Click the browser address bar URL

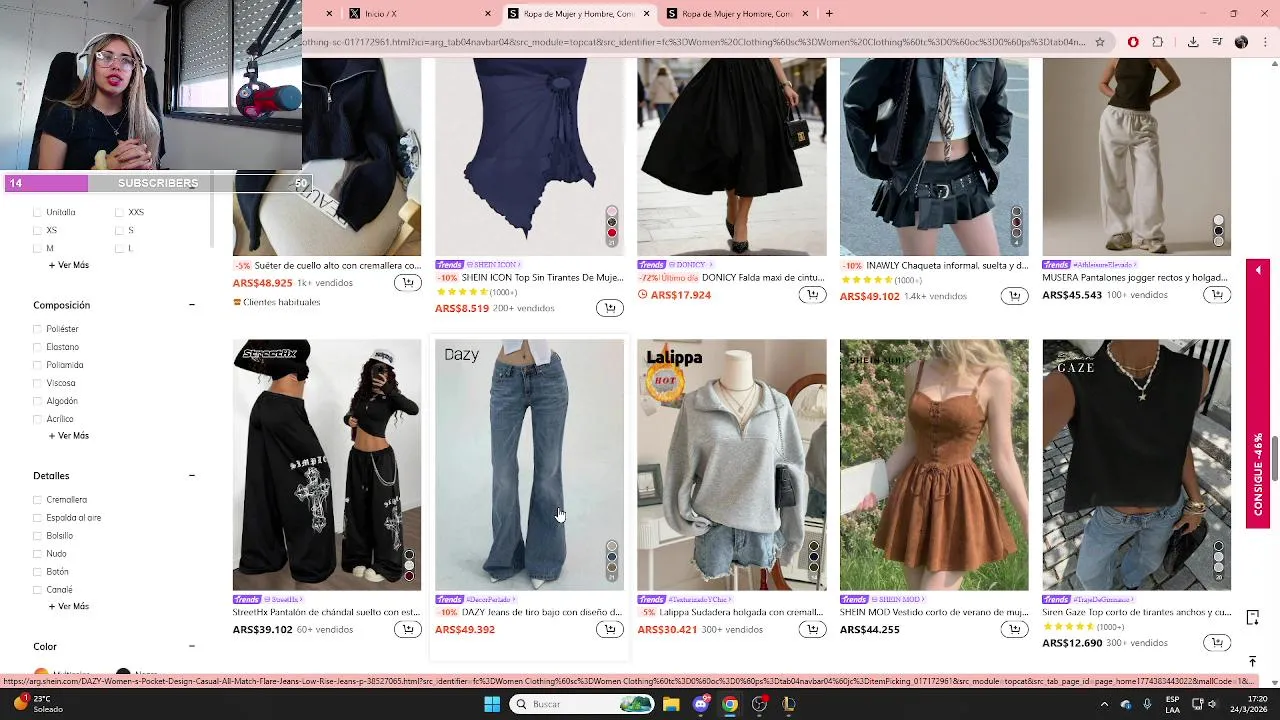(x=694, y=42)
